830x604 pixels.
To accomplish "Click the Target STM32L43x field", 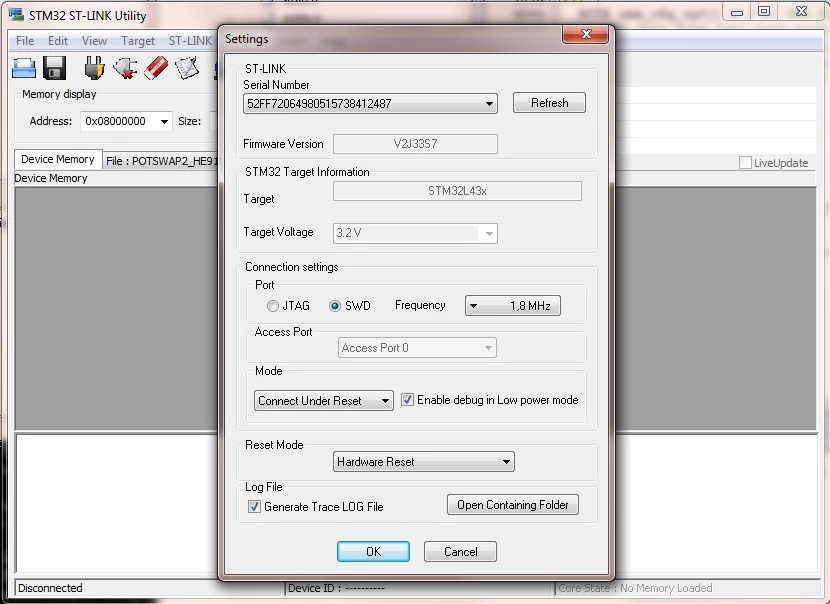I will 457,191.
